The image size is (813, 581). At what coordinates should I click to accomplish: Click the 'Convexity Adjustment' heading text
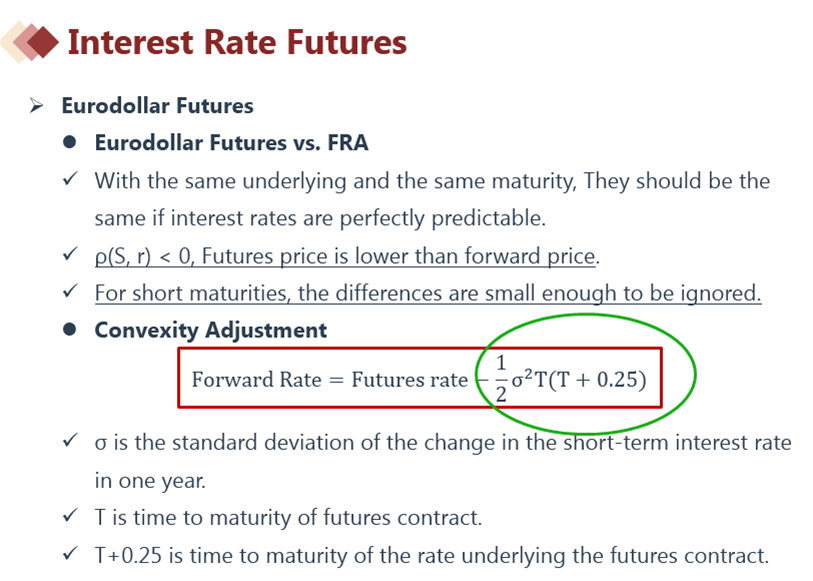(x=211, y=331)
